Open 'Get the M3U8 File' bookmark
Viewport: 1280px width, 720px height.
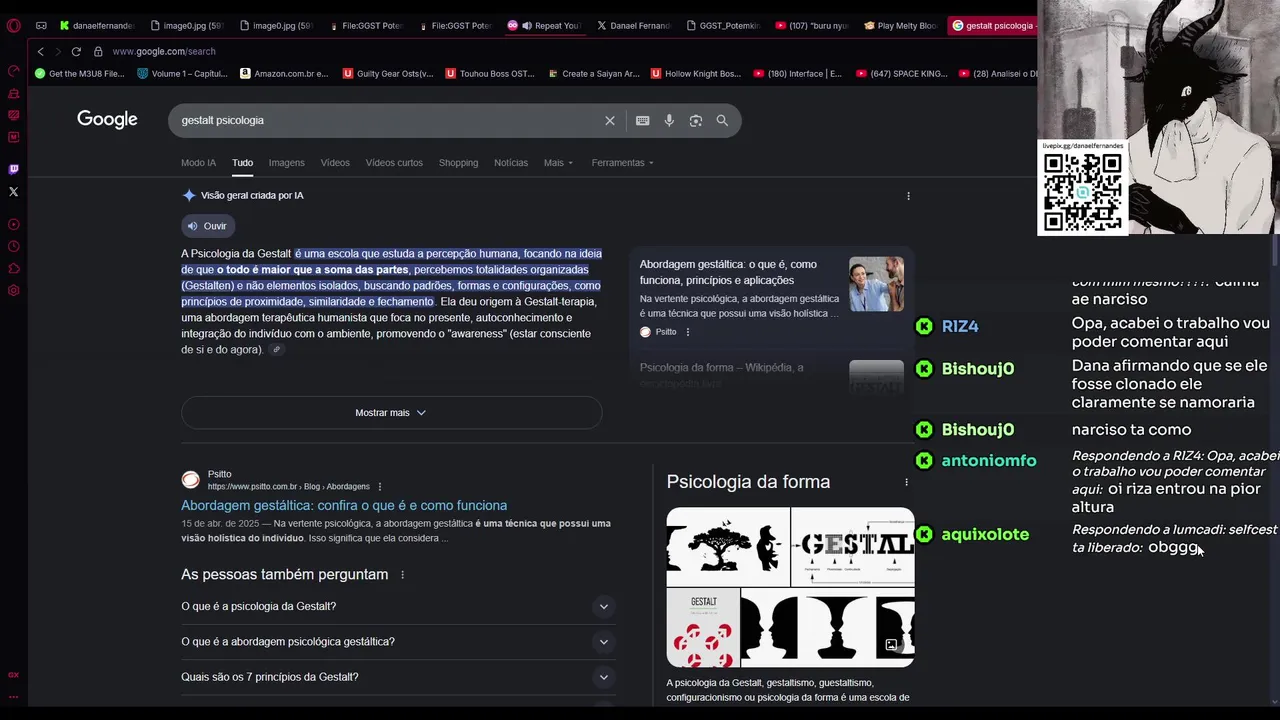[80, 73]
